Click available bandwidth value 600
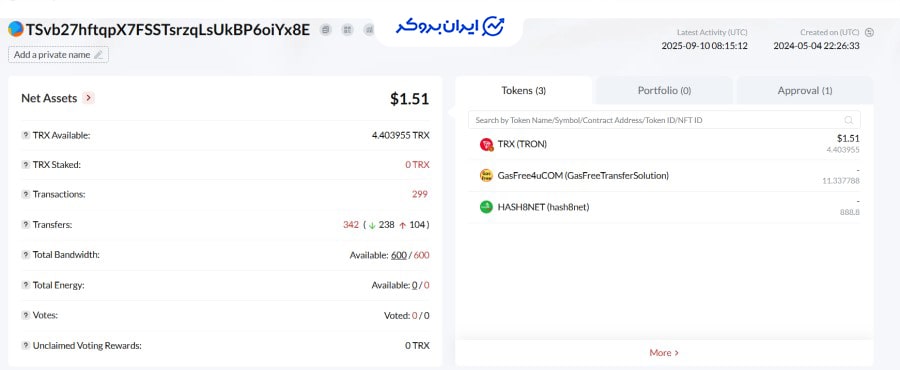 click(x=399, y=255)
